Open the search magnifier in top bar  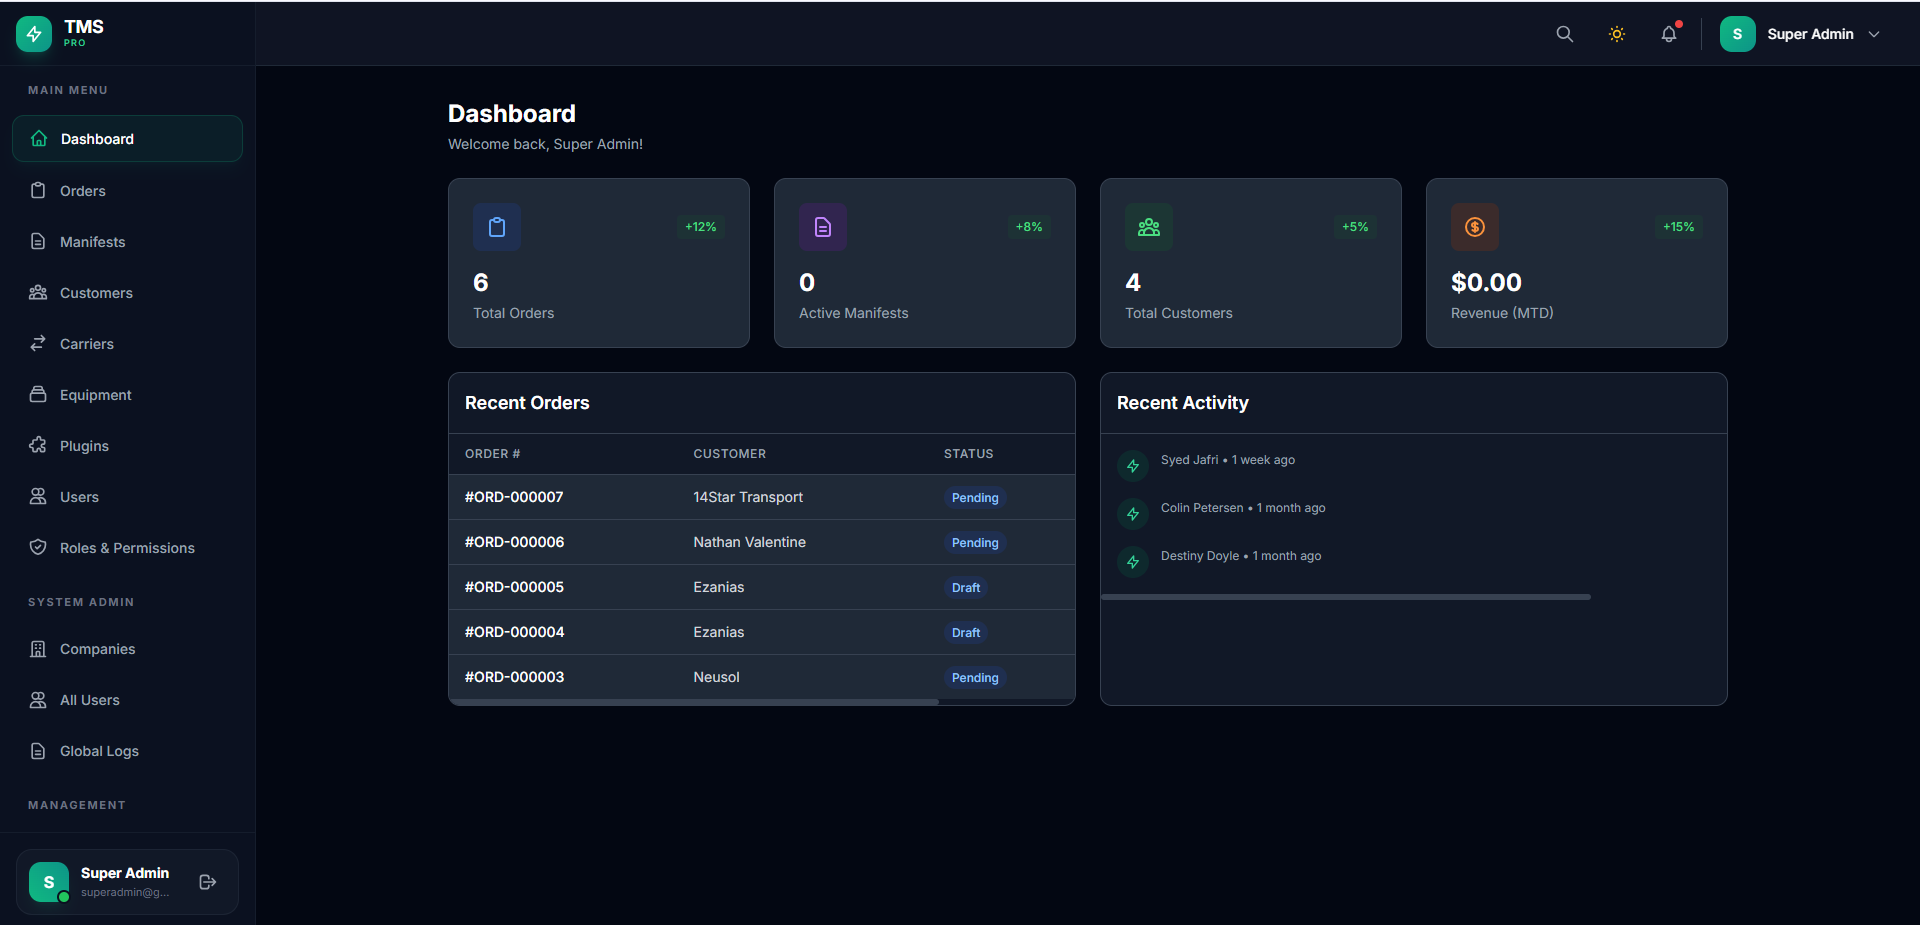pos(1565,34)
